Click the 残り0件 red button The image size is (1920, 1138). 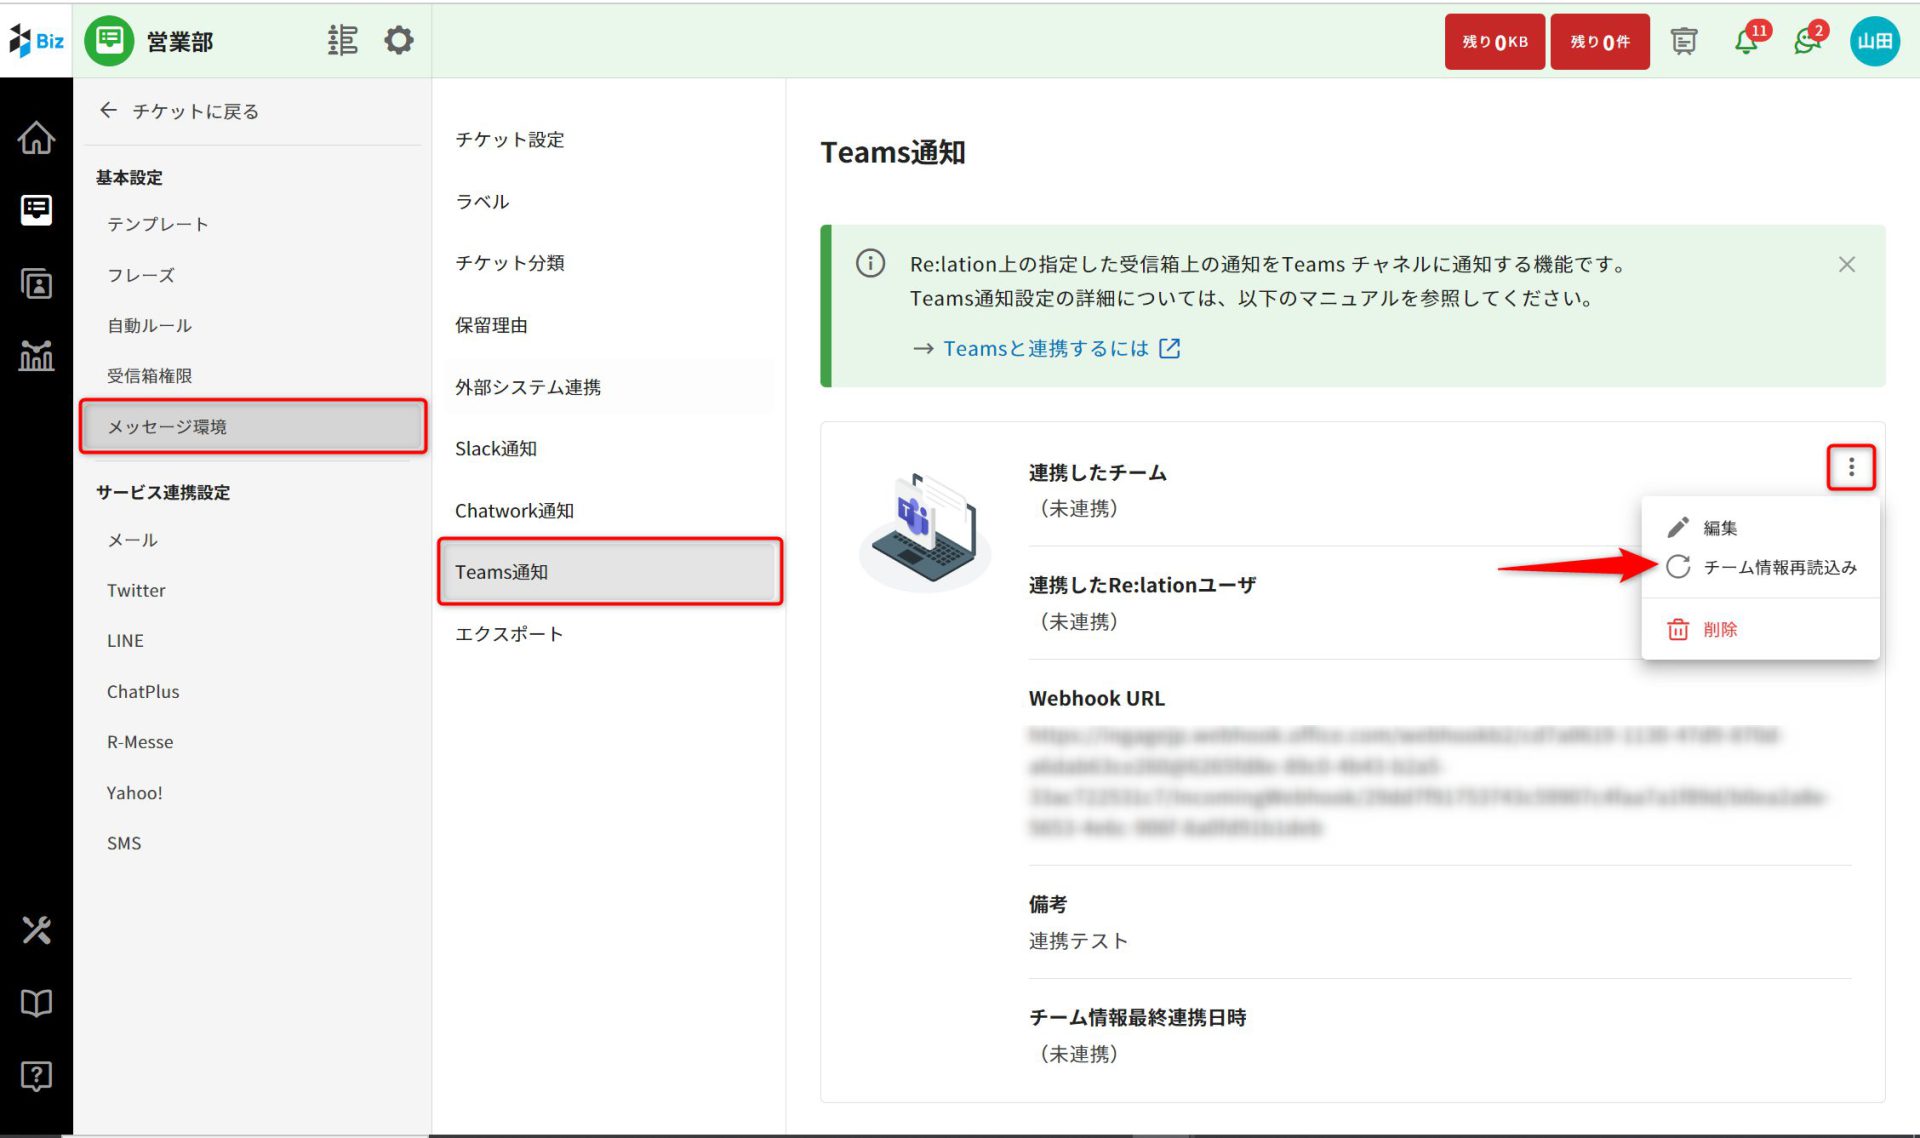point(1600,41)
